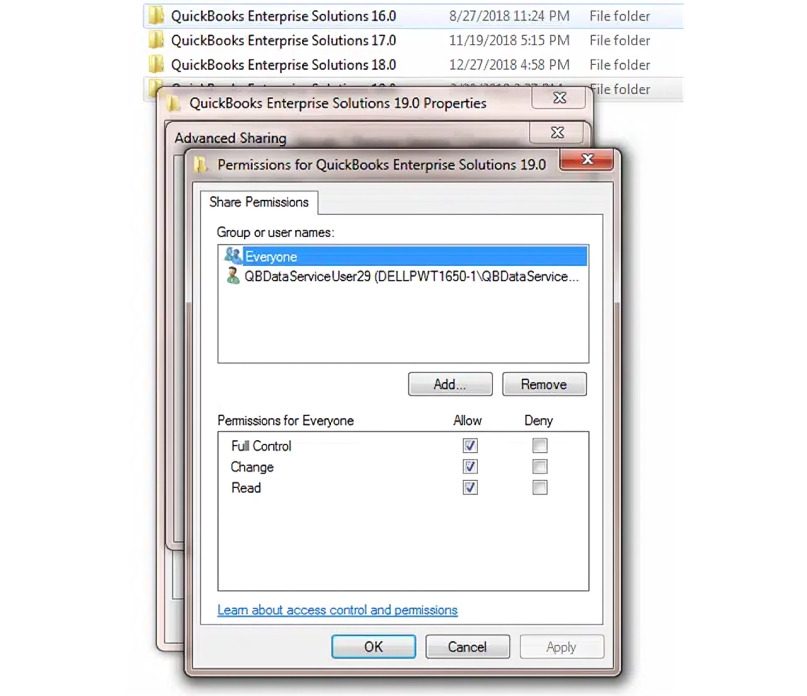Screen dimensions: 807x696
Task: Click the Change permission label
Action: 252,467
